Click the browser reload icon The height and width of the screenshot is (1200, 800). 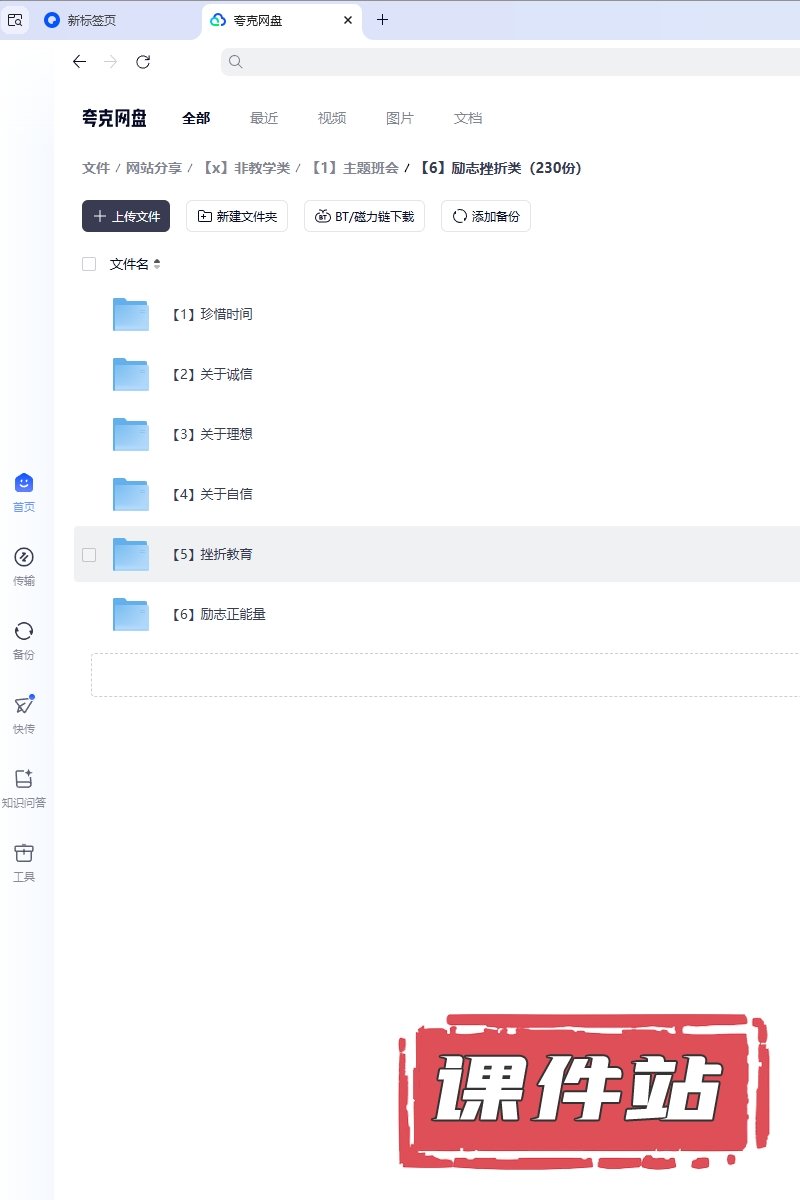pyautogui.click(x=143, y=62)
